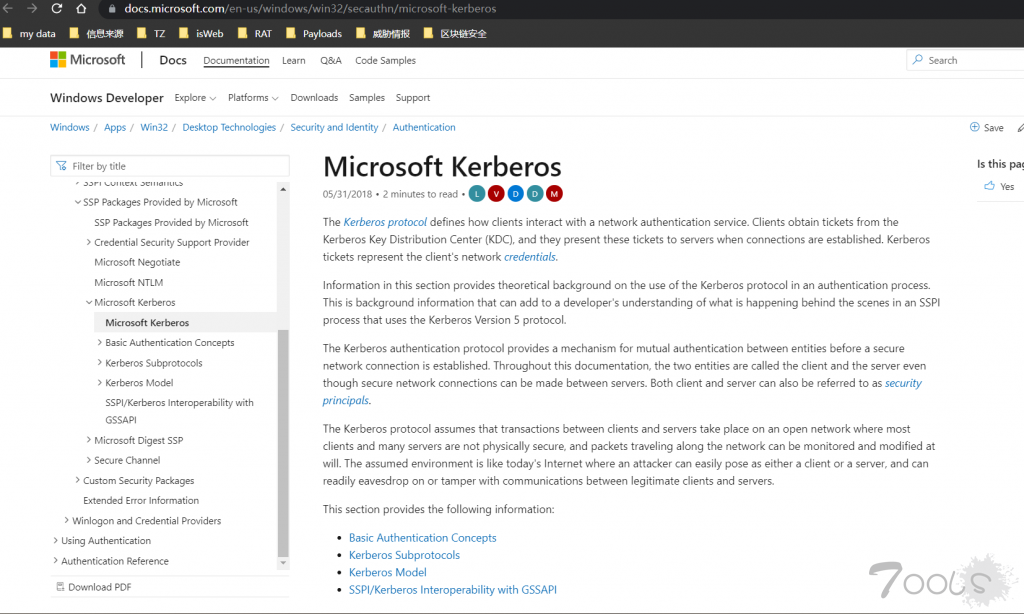Screen dimensions: 1024x614
Task: Open the Code Samples nav item
Action: (x=385, y=60)
